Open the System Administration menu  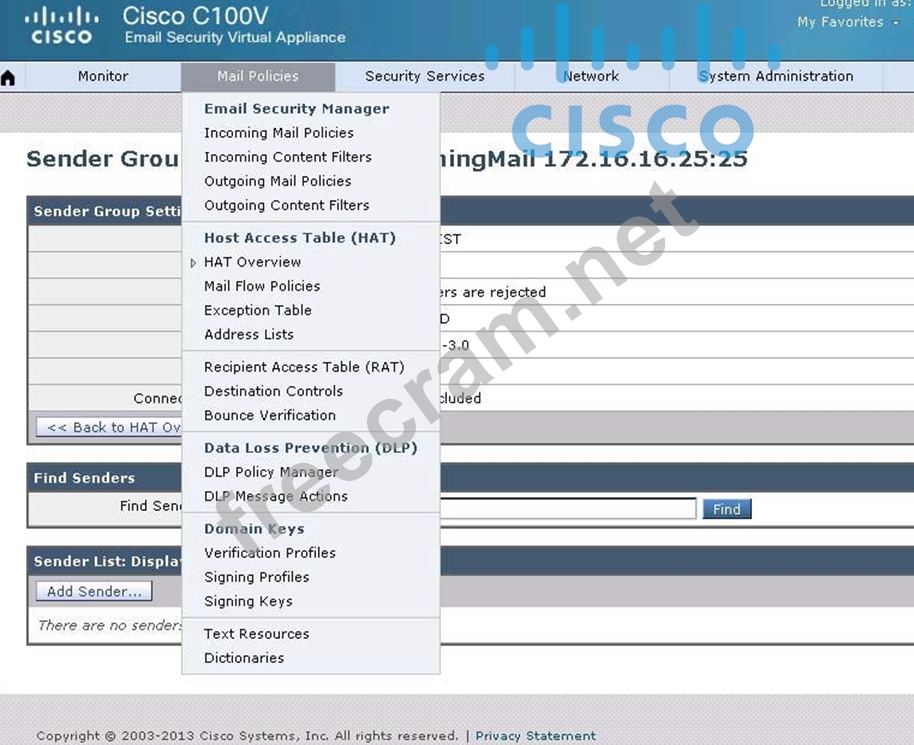pos(776,76)
